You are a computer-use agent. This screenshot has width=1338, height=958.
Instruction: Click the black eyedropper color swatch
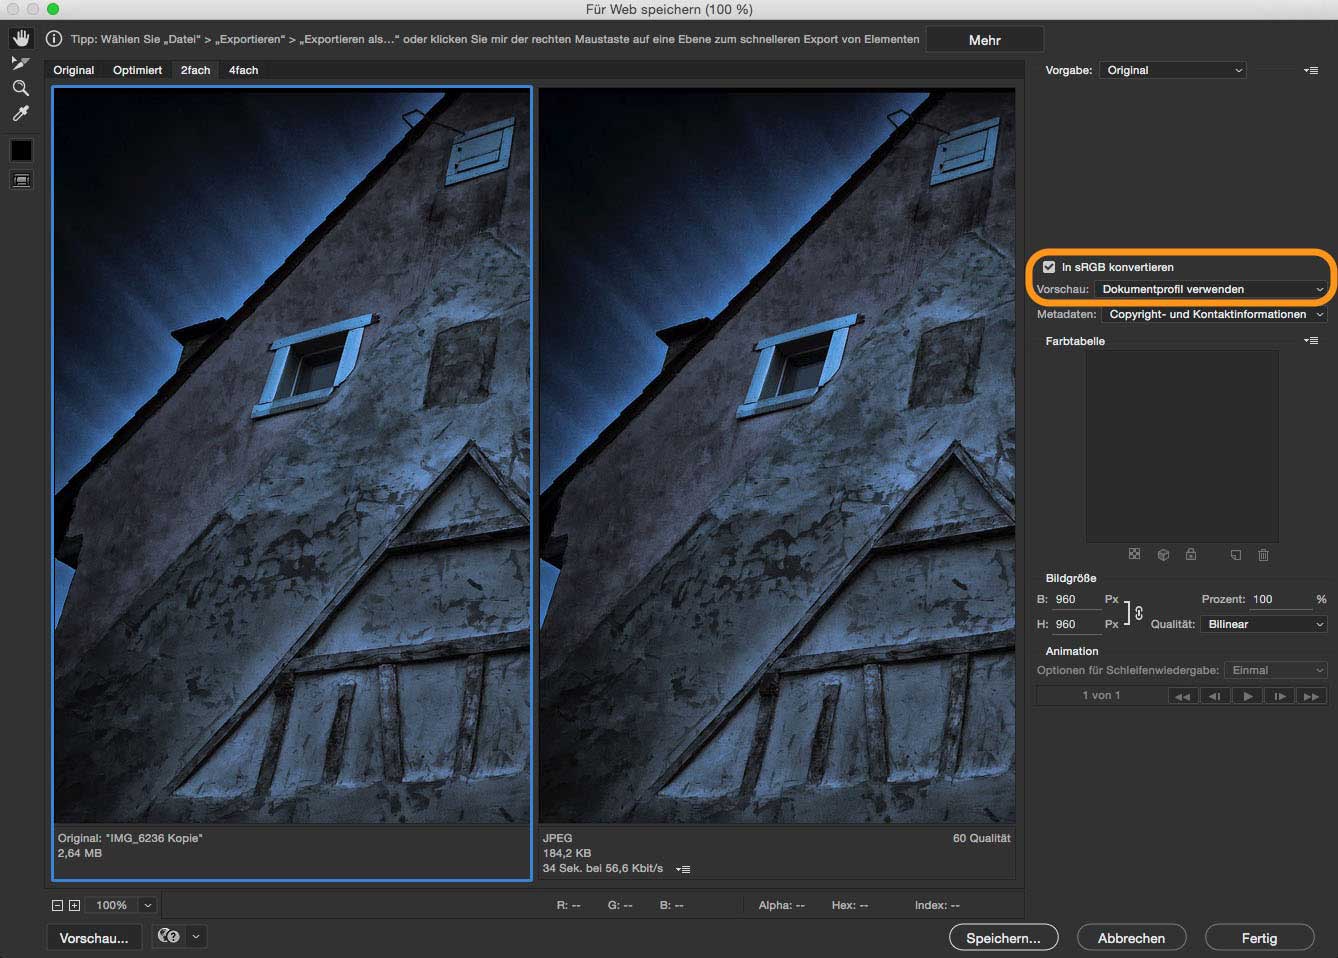(21, 150)
